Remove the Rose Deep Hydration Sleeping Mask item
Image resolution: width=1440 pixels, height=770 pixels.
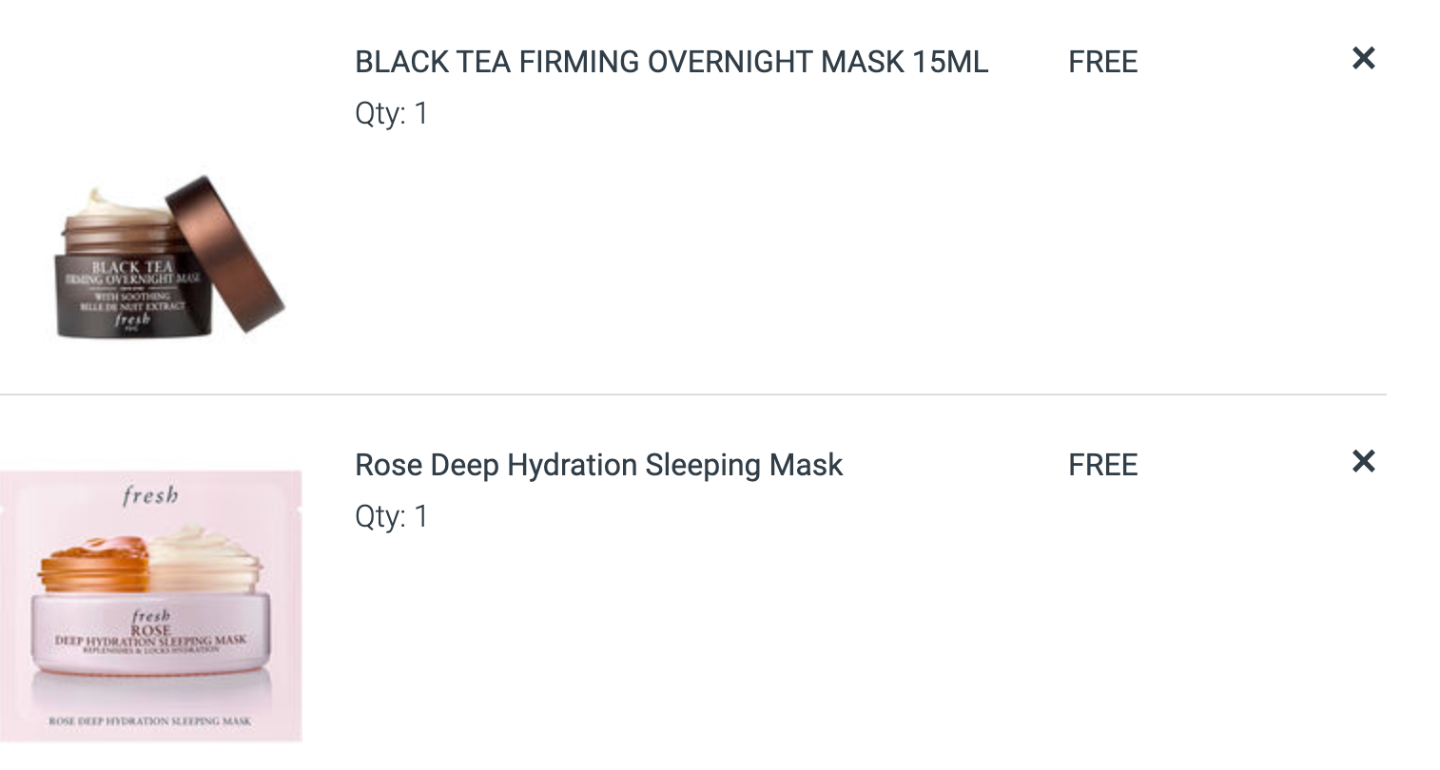point(1363,461)
